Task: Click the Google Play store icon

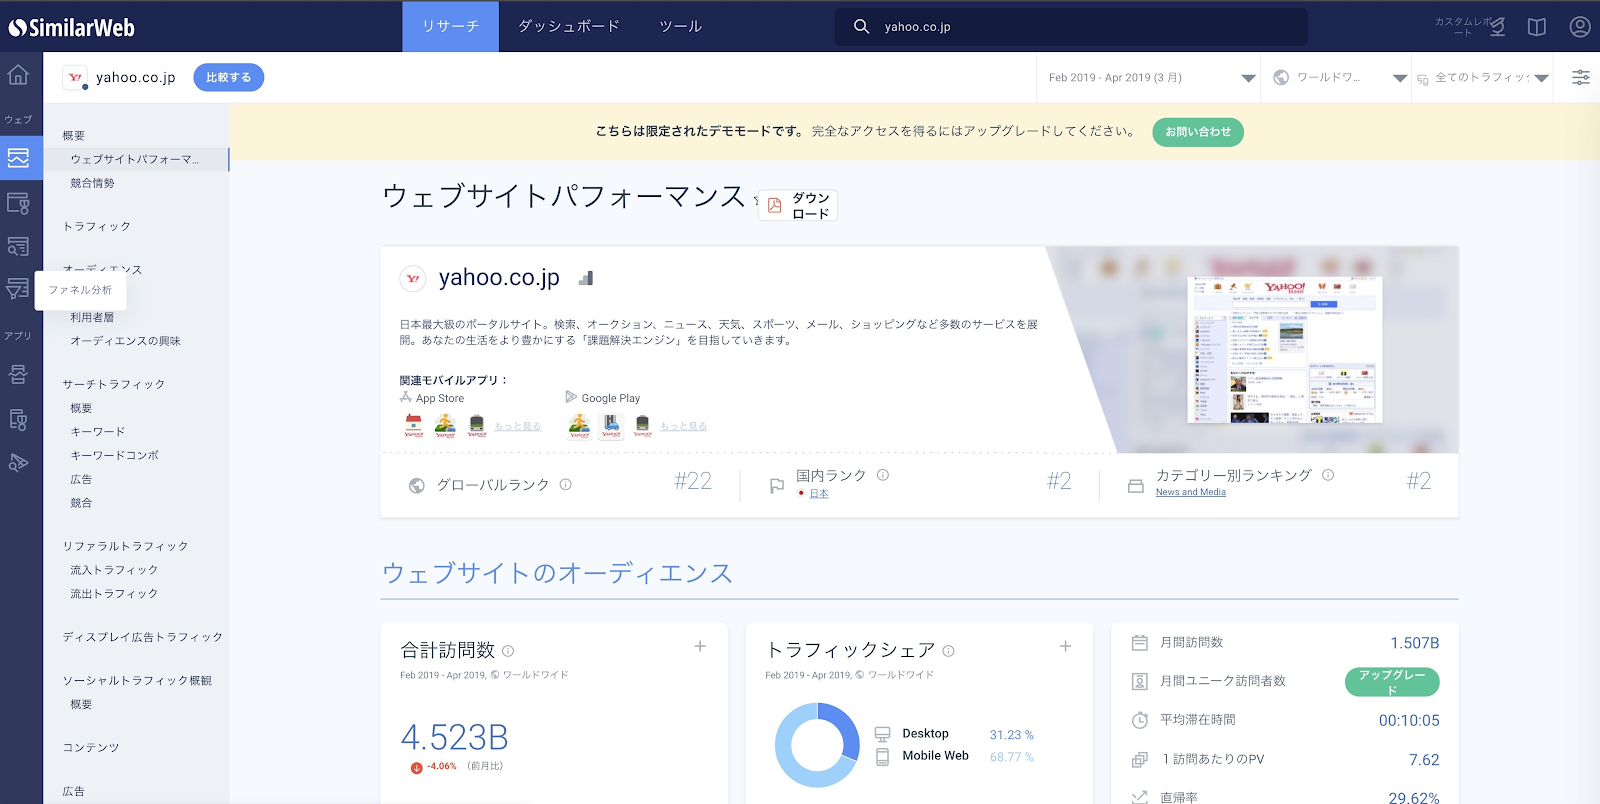Action: (571, 397)
